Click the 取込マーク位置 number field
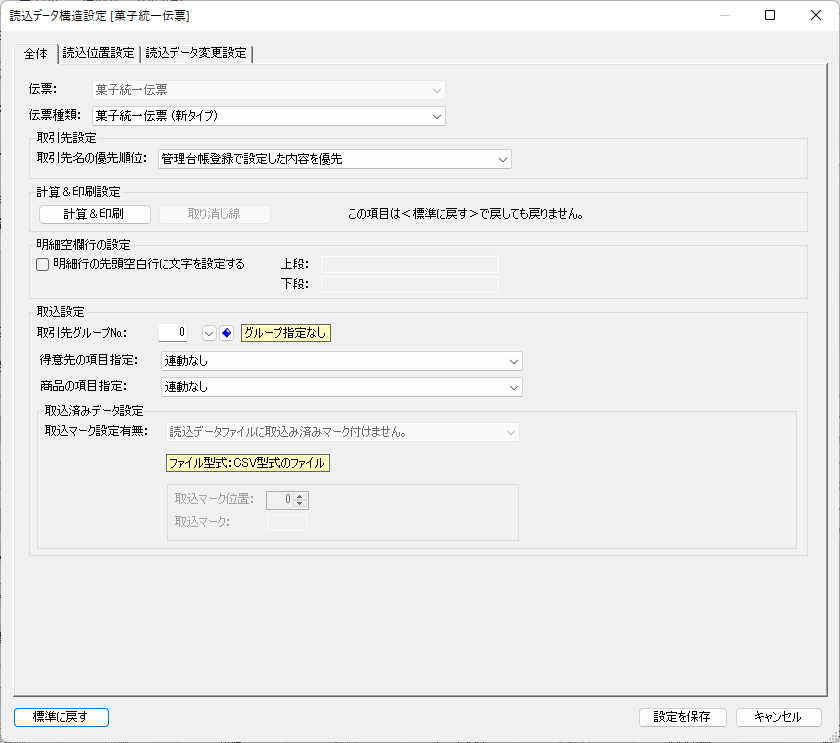This screenshot has width=840, height=743. [280, 500]
